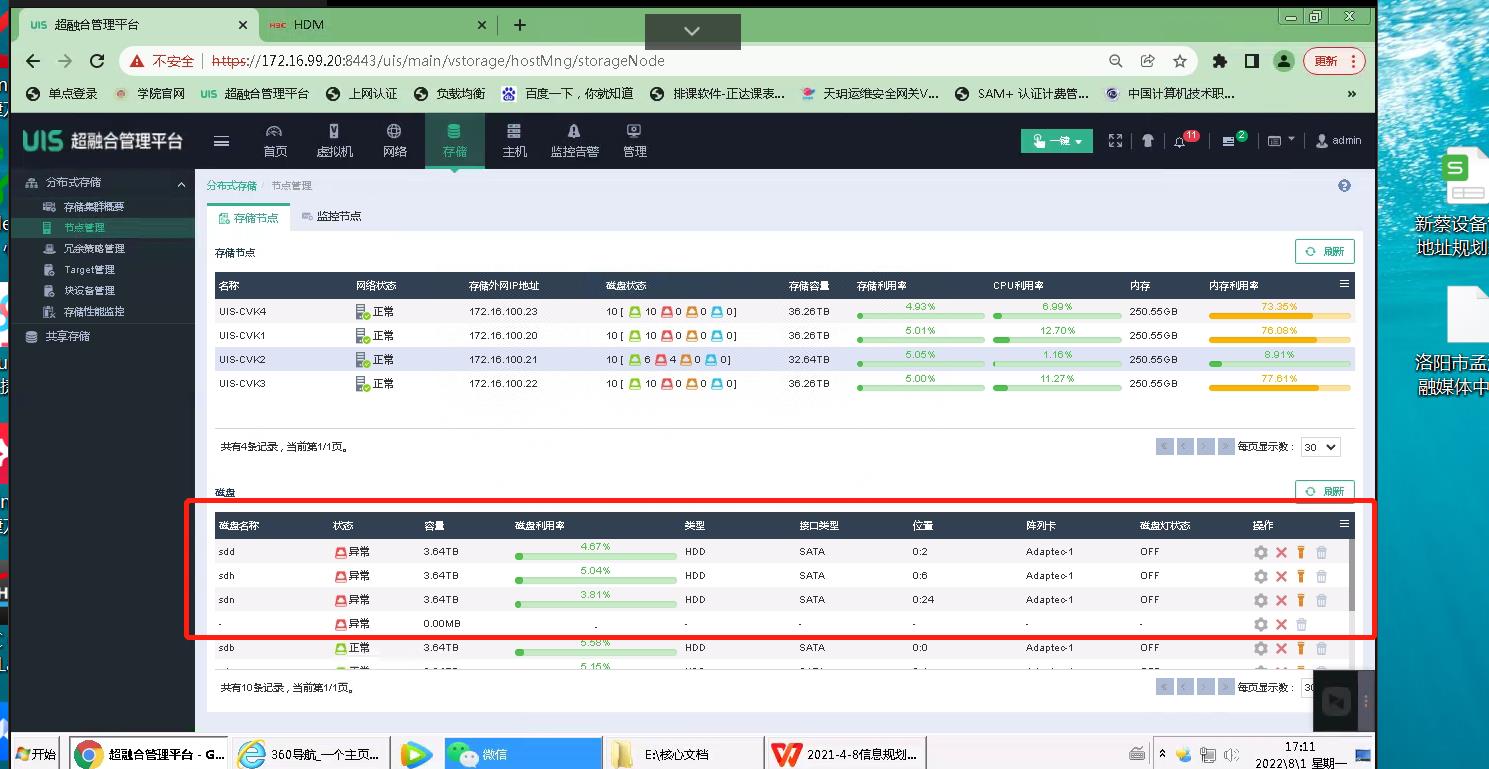Click the disk list vertical scrollbar
Screen dimensions: 1489x769
click(1351, 575)
